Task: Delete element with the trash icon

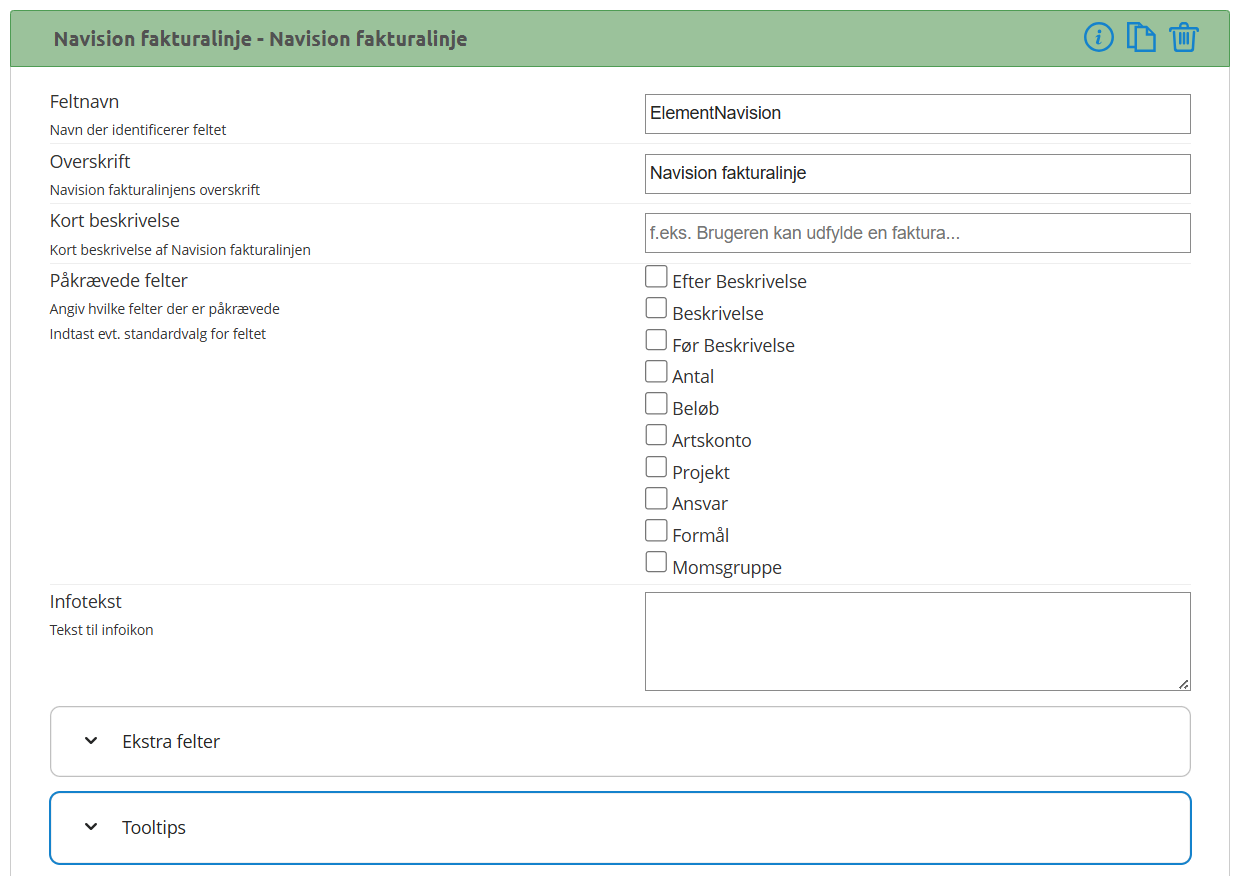Action: pyautogui.click(x=1183, y=38)
